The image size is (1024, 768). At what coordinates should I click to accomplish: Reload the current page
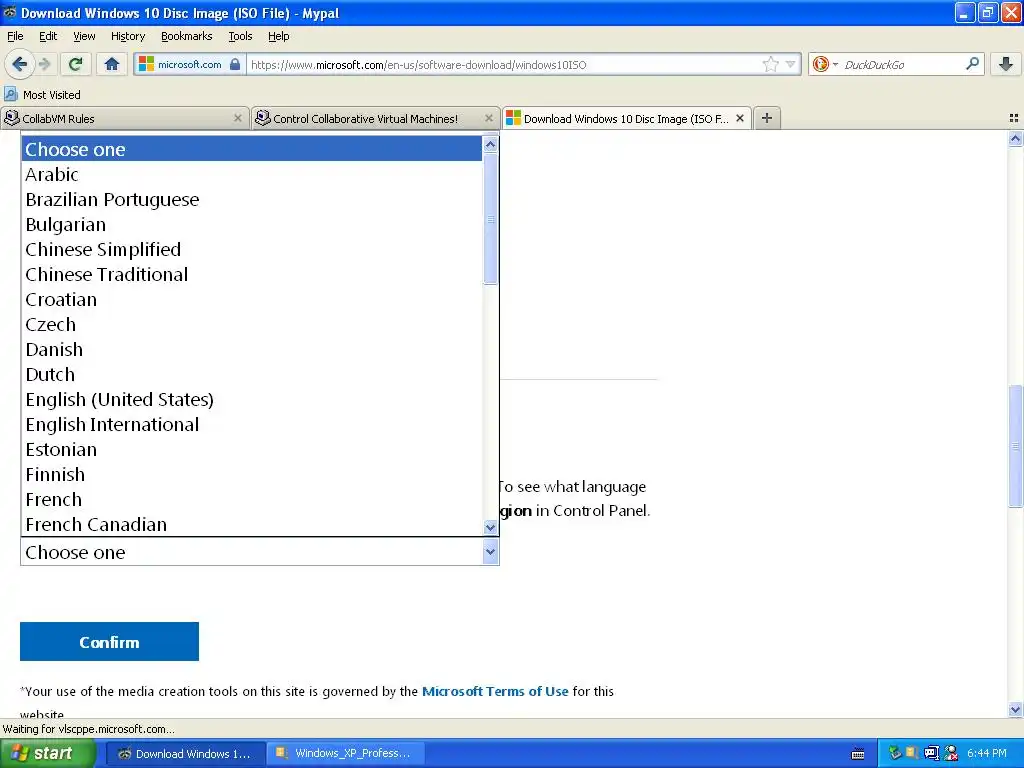point(75,64)
